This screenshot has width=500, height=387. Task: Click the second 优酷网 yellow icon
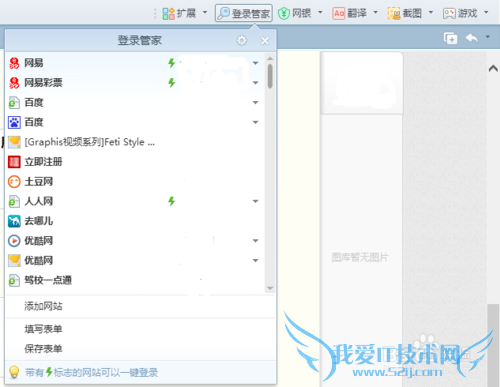(14, 260)
